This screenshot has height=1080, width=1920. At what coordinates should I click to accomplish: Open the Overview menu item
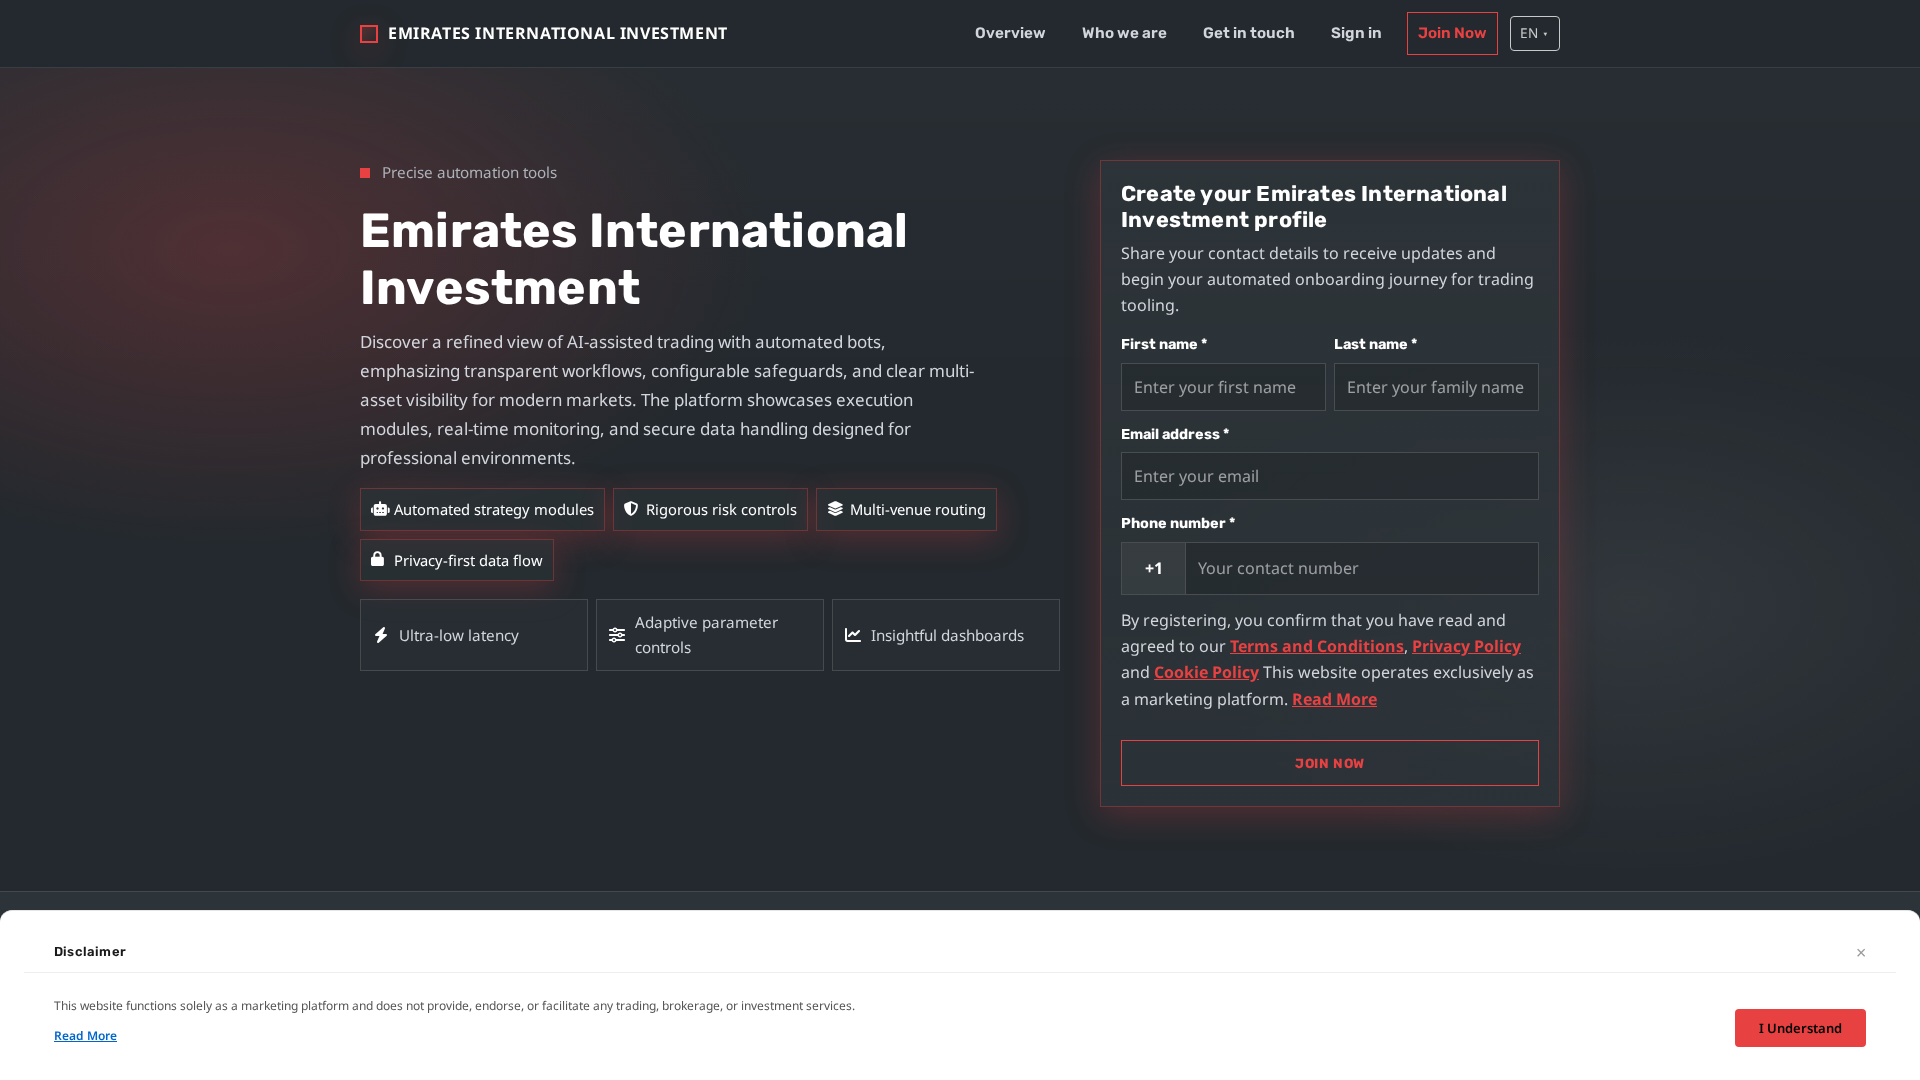click(1010, 33)
